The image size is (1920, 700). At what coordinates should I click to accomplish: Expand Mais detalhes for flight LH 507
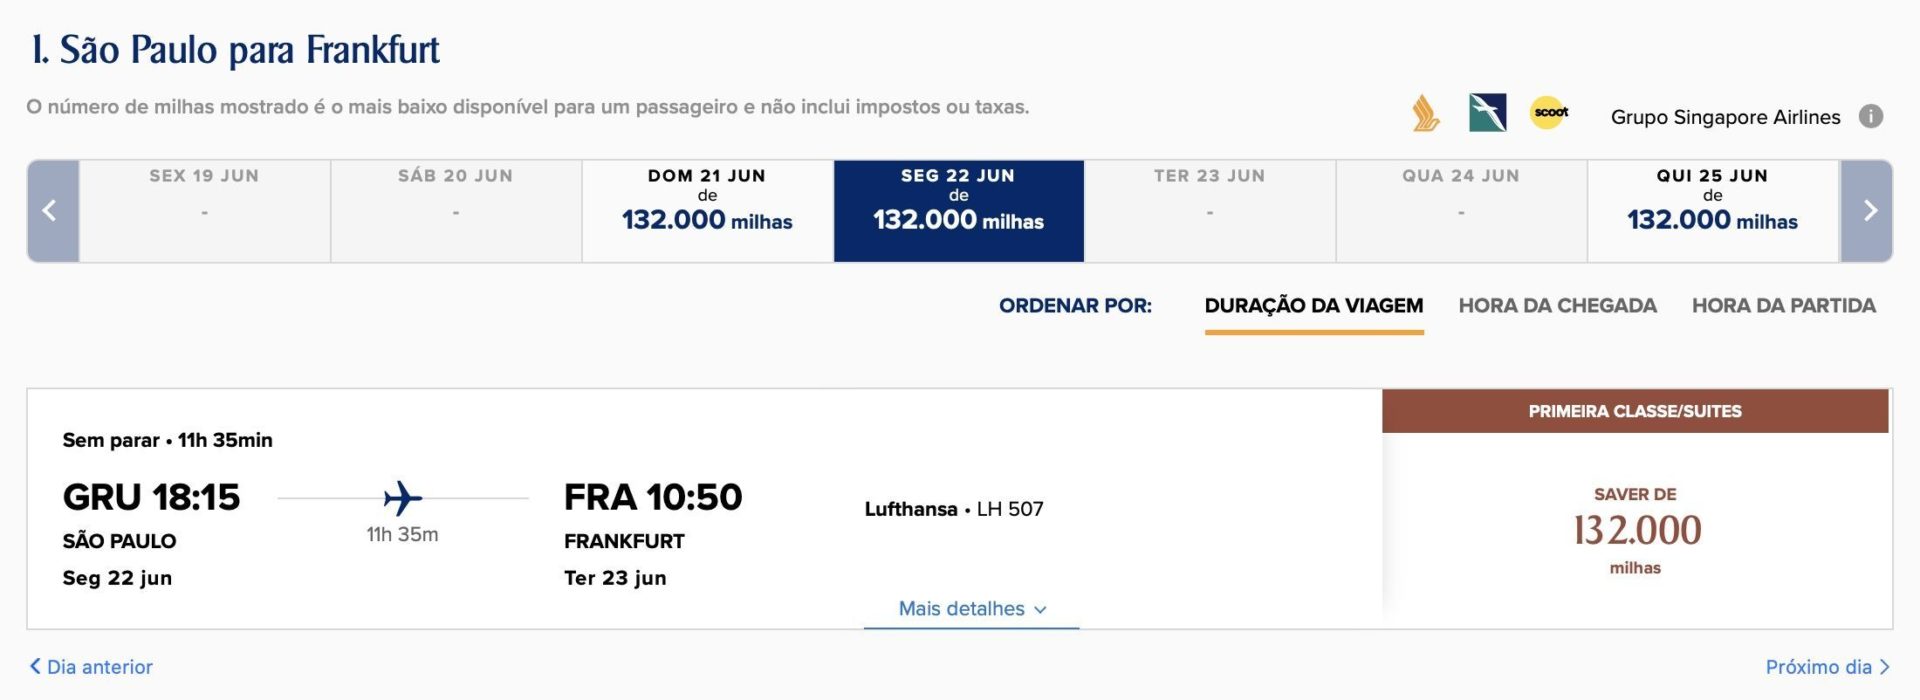click(x=972, y=609)
